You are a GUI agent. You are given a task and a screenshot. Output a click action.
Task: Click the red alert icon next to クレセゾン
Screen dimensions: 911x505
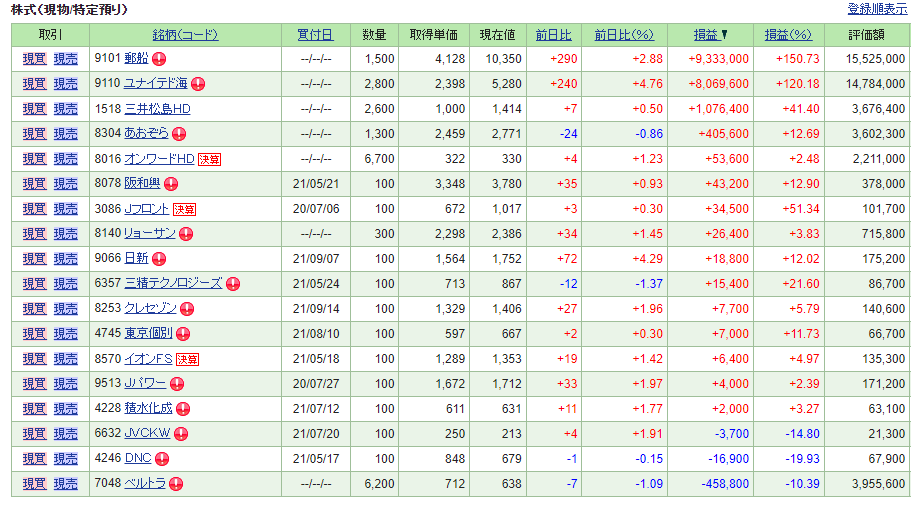click(x=186, y=309)
